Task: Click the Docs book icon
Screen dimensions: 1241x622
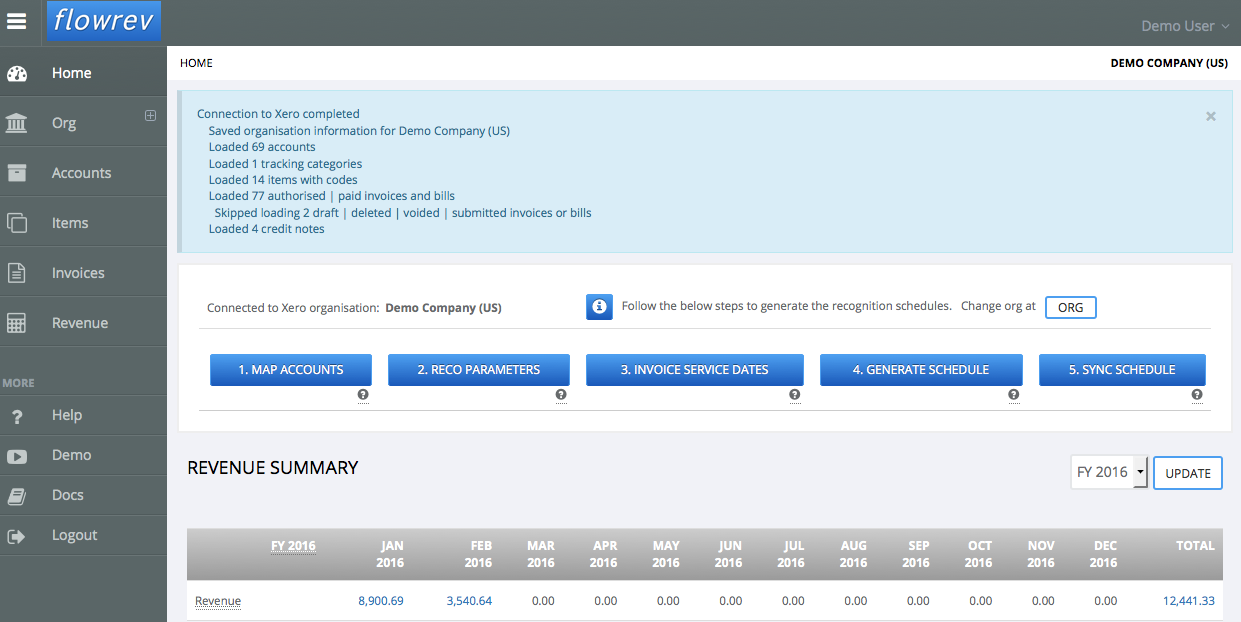Action: [x=17, y=495]
